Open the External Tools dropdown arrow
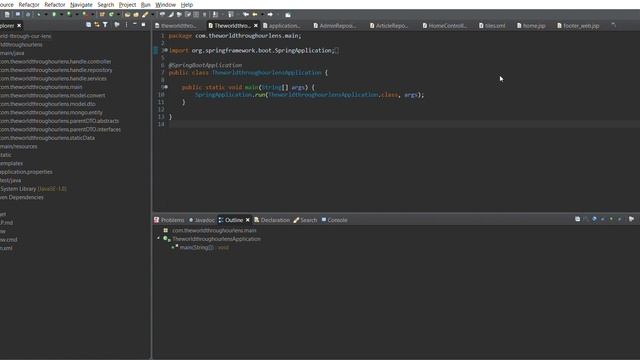 (x=92, y=14)
